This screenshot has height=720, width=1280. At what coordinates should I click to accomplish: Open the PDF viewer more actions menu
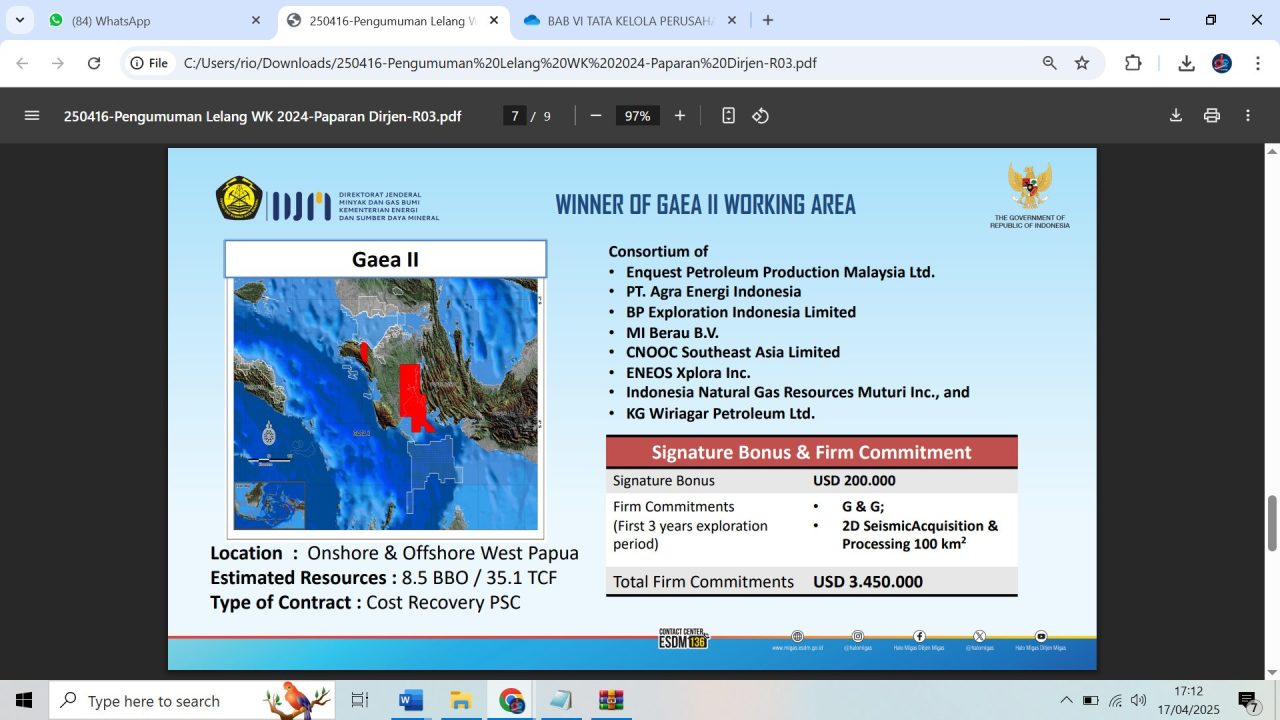point(1248,116)
